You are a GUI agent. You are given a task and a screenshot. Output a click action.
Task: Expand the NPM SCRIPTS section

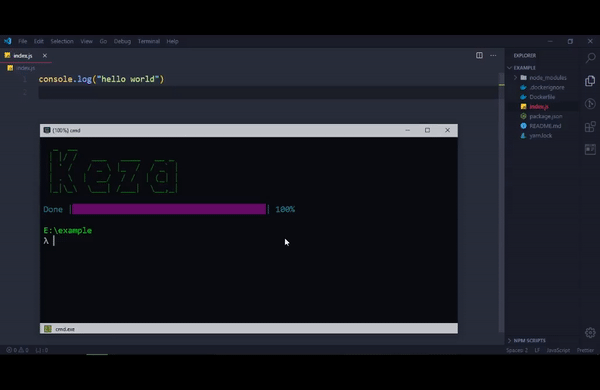point(527,340)
